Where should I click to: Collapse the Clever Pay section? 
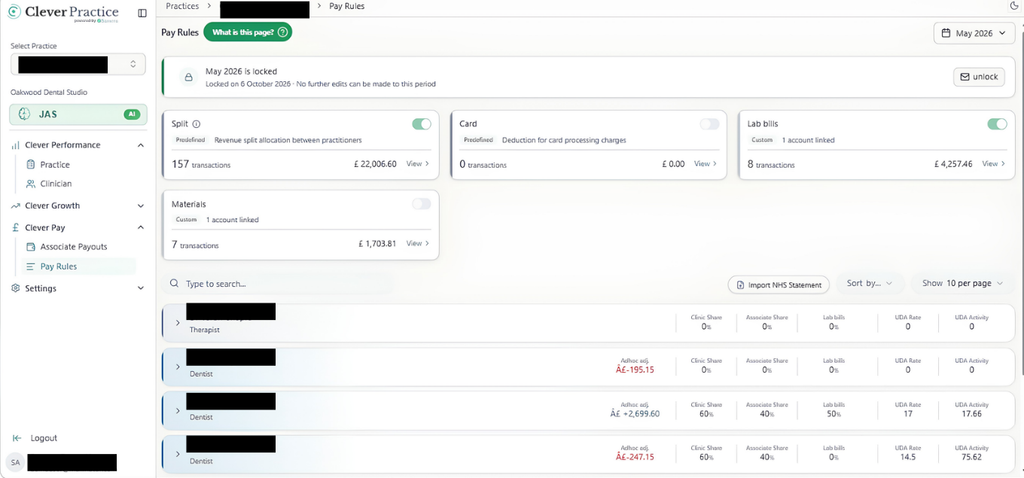tap(140, 228)
